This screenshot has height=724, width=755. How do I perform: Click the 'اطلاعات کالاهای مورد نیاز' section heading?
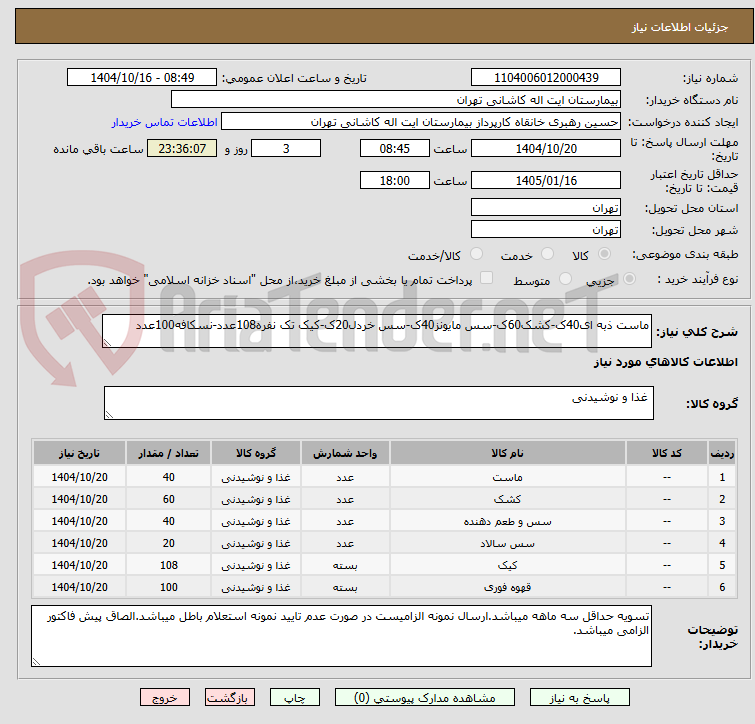665,362
